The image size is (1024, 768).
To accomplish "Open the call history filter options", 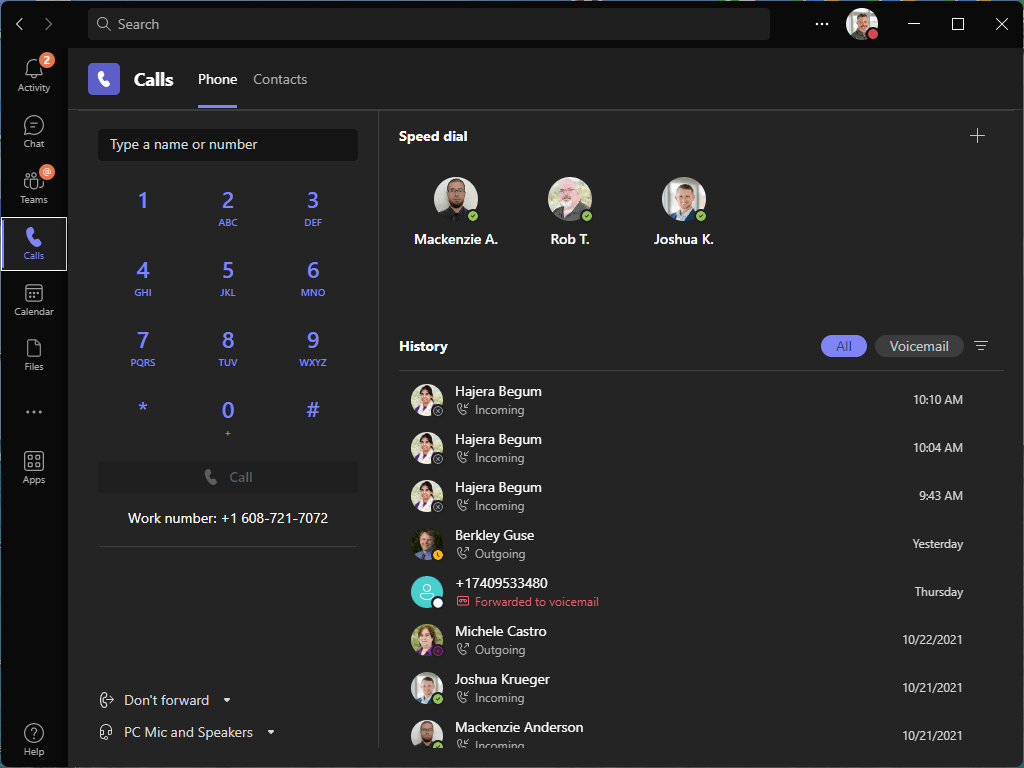I will tap(981, 345).
